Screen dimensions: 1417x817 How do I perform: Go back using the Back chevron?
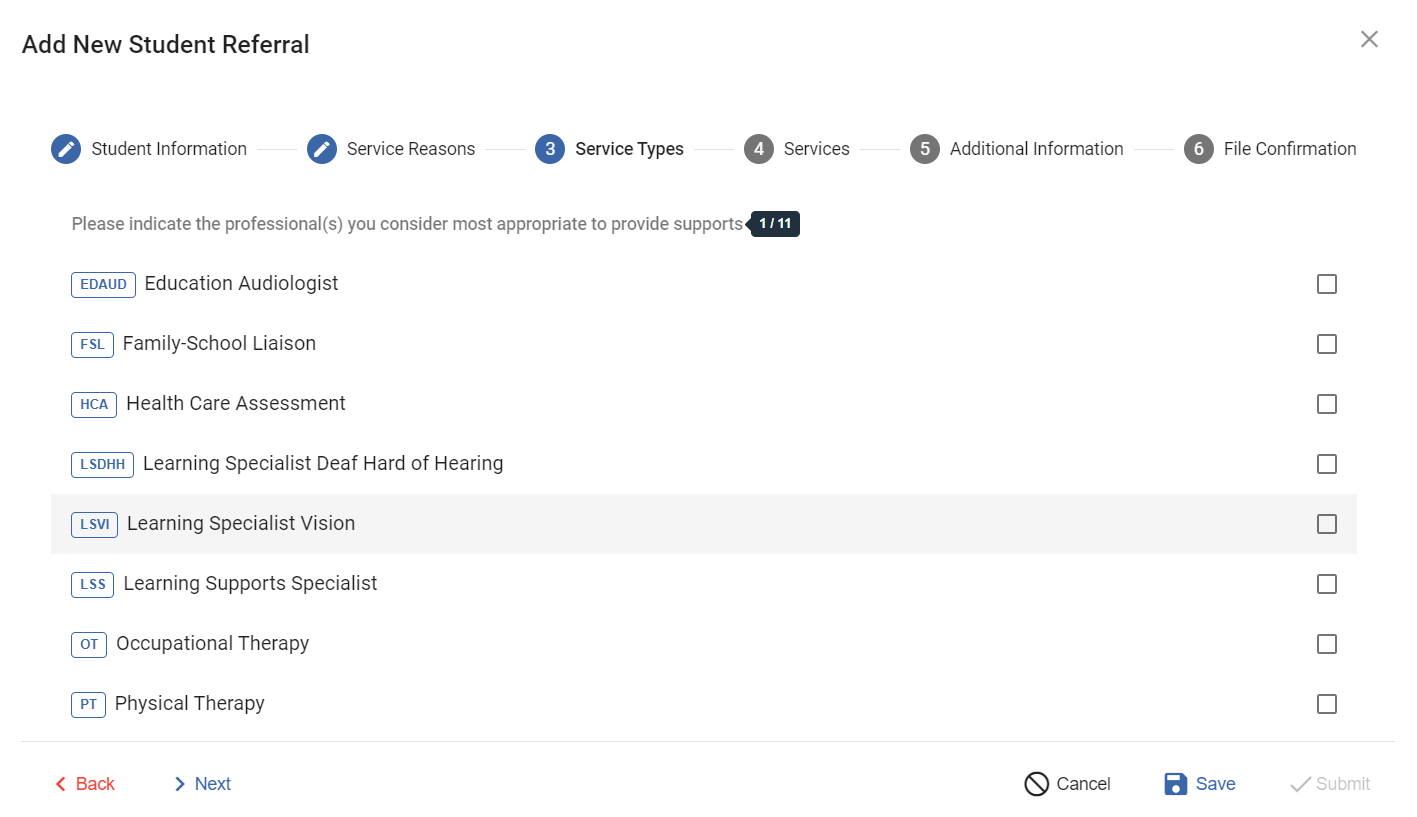coord(62,784)
